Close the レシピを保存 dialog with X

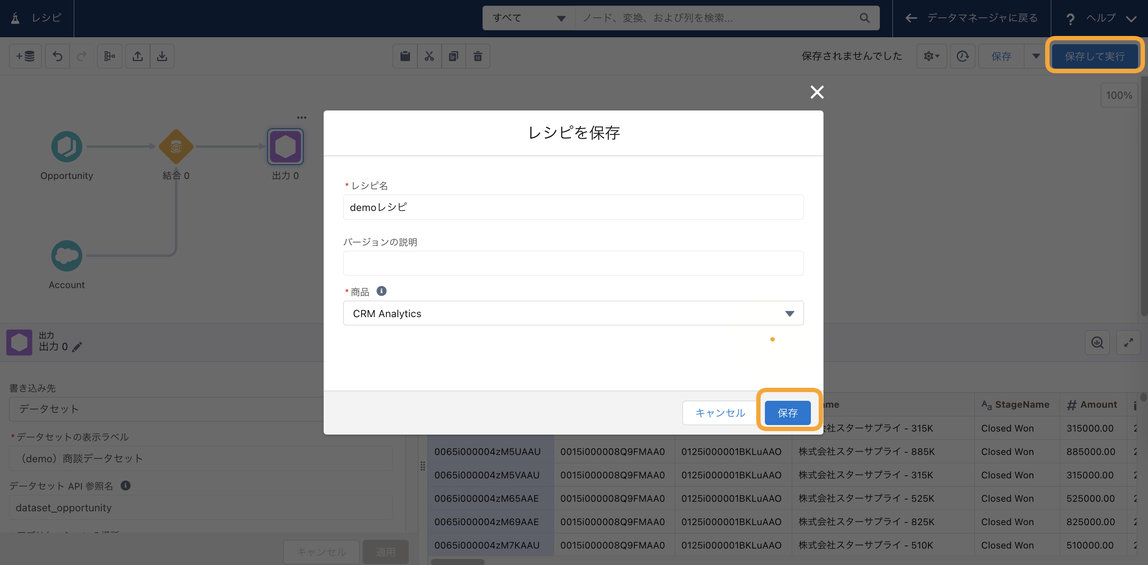[x=817, y=91]
